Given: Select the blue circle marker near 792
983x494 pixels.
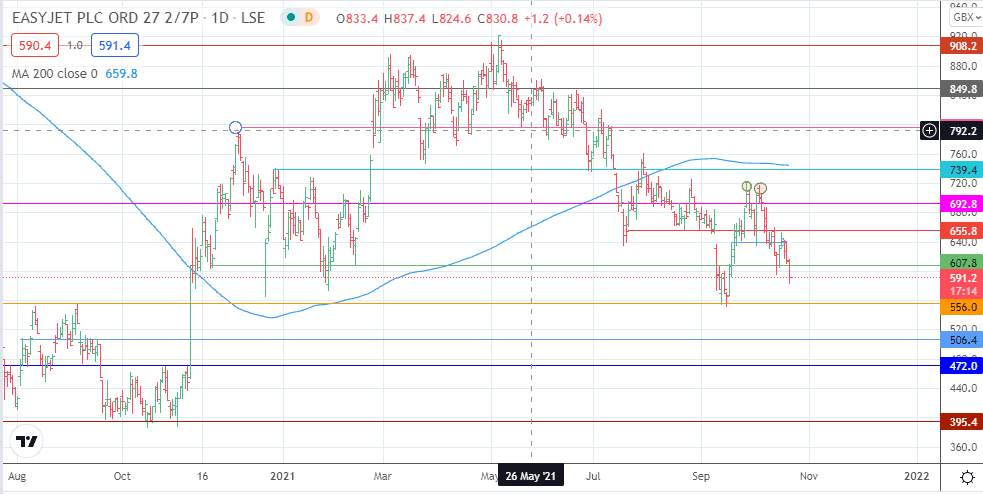Looking at the screenshot, I should pos(235,127).
